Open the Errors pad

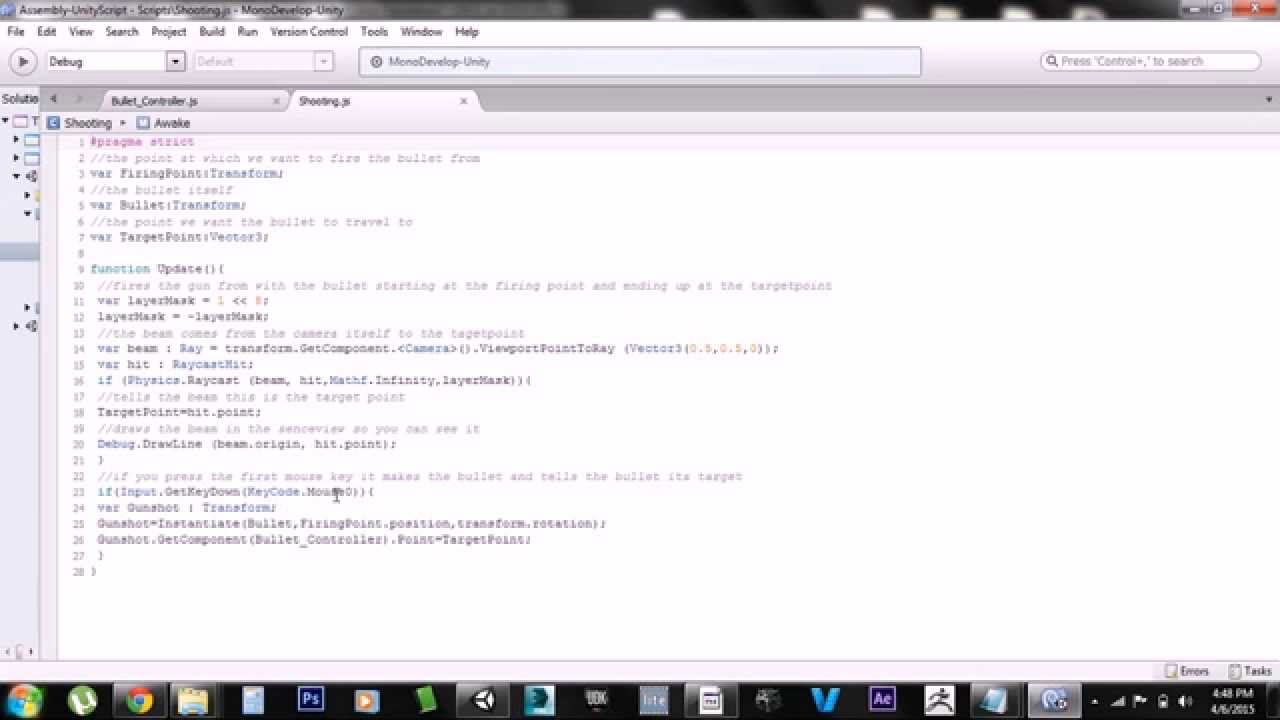[1187, 671]
